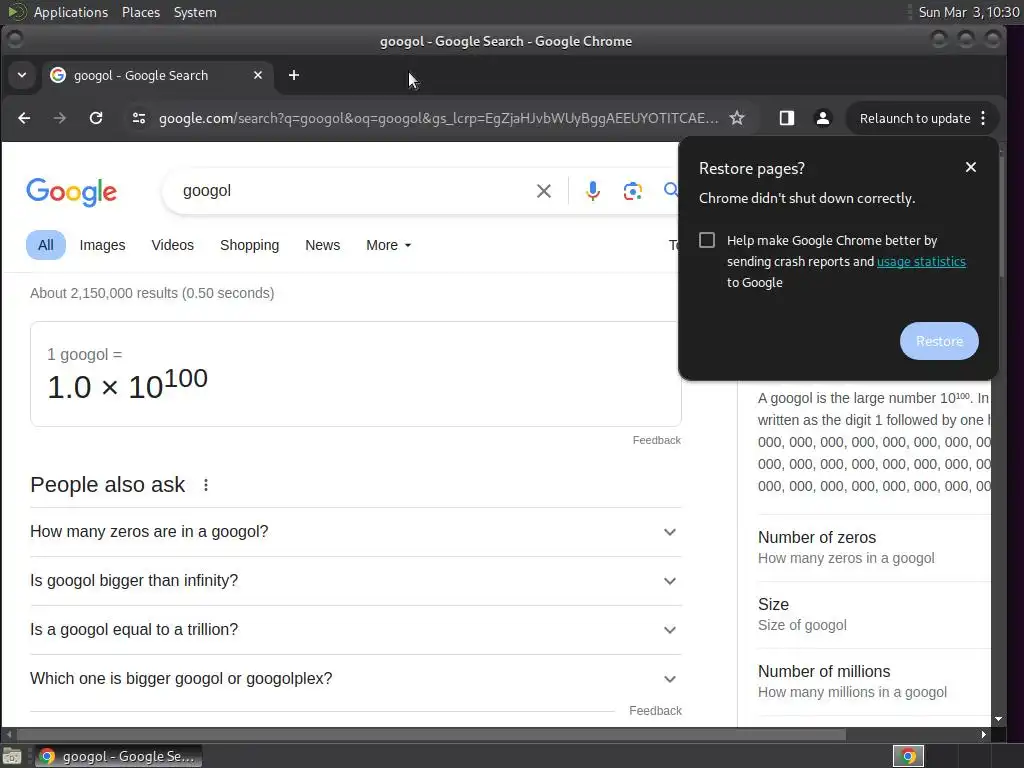Screen dimensions: 1024x768
Task: Open site information icon in address bar
Action: [x=138, y=118]
